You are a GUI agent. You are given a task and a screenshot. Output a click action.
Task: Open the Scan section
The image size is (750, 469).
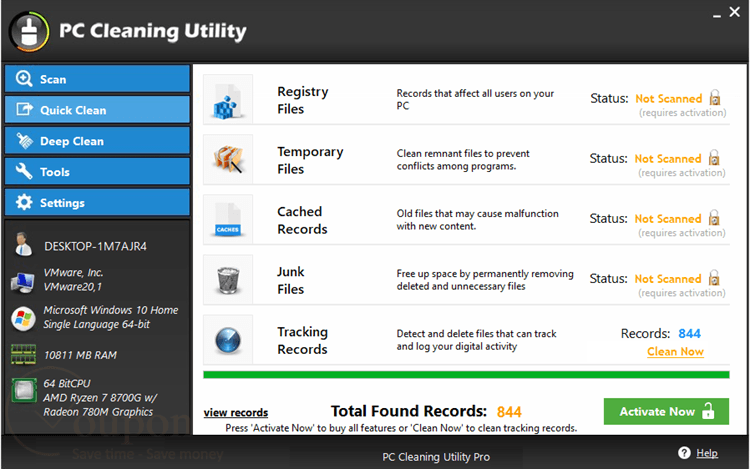(98, 79)
